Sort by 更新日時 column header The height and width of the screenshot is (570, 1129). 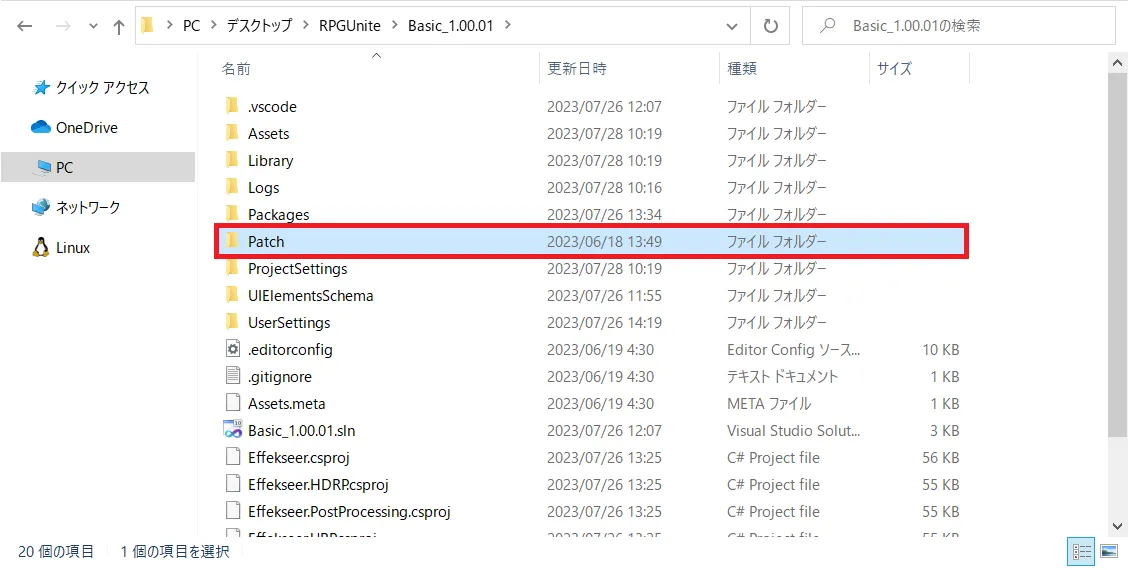577,69
